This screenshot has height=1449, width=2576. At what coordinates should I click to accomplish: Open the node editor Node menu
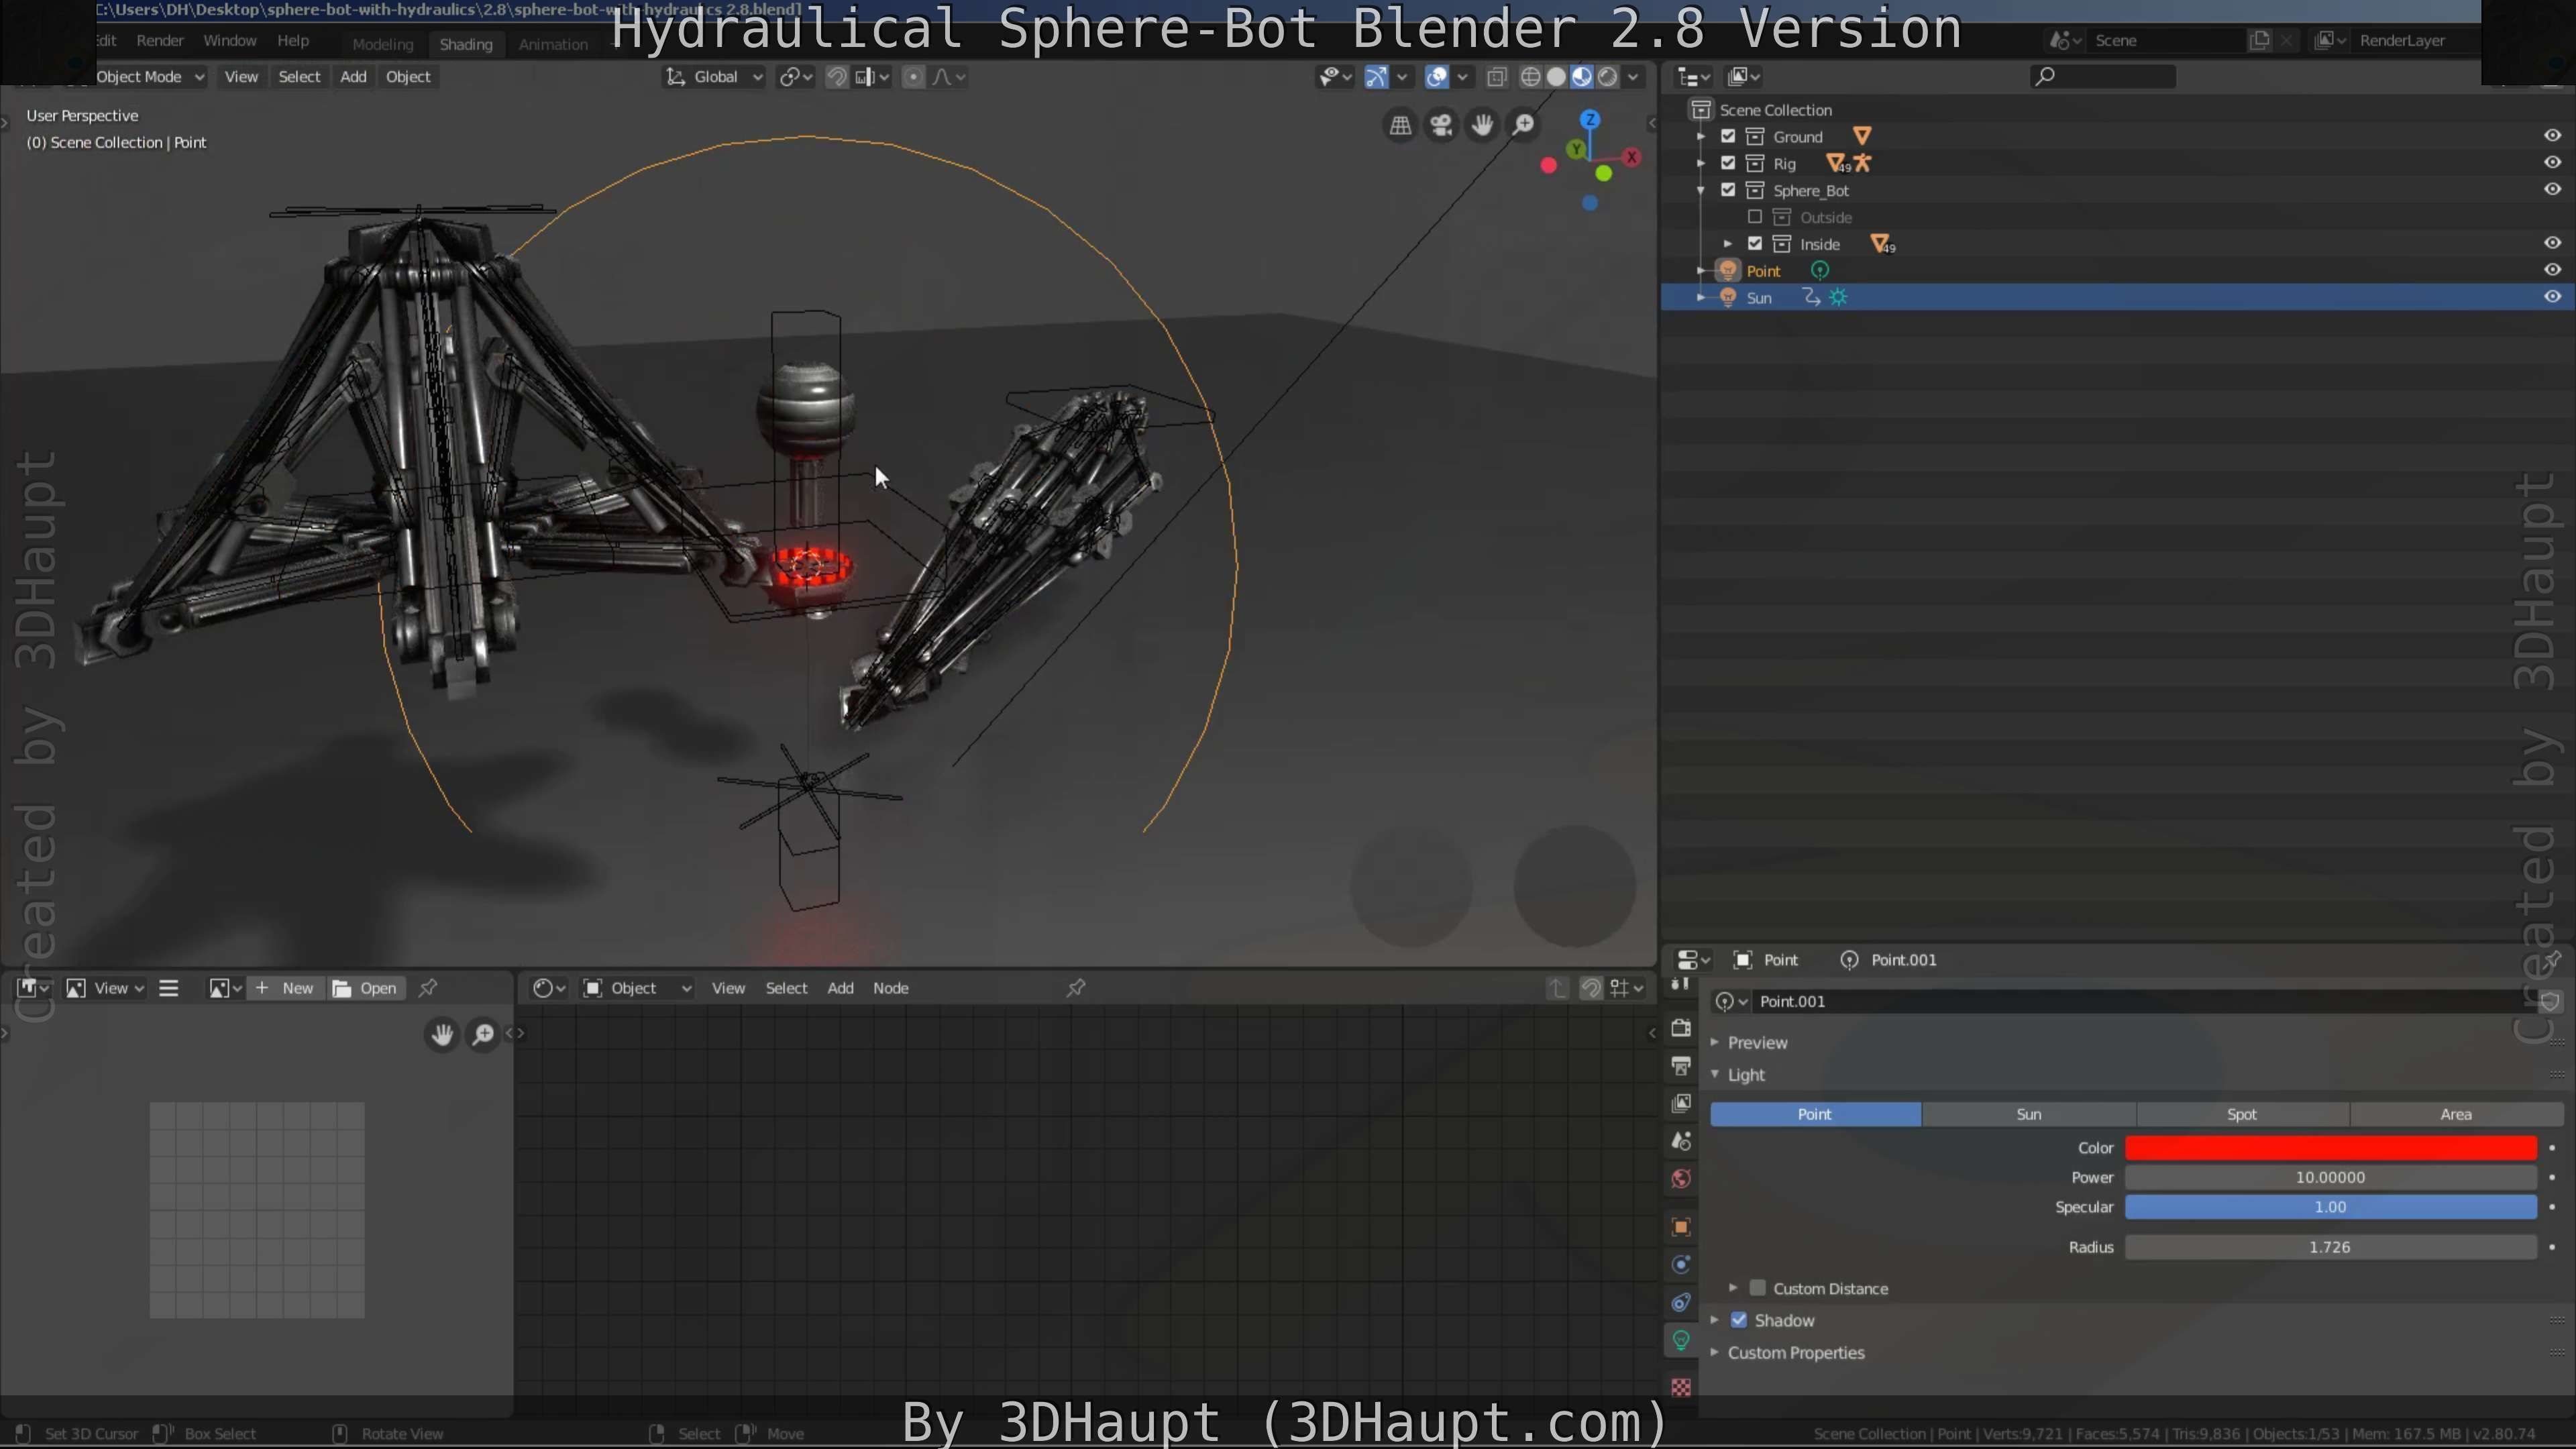(x=890, y=988)
